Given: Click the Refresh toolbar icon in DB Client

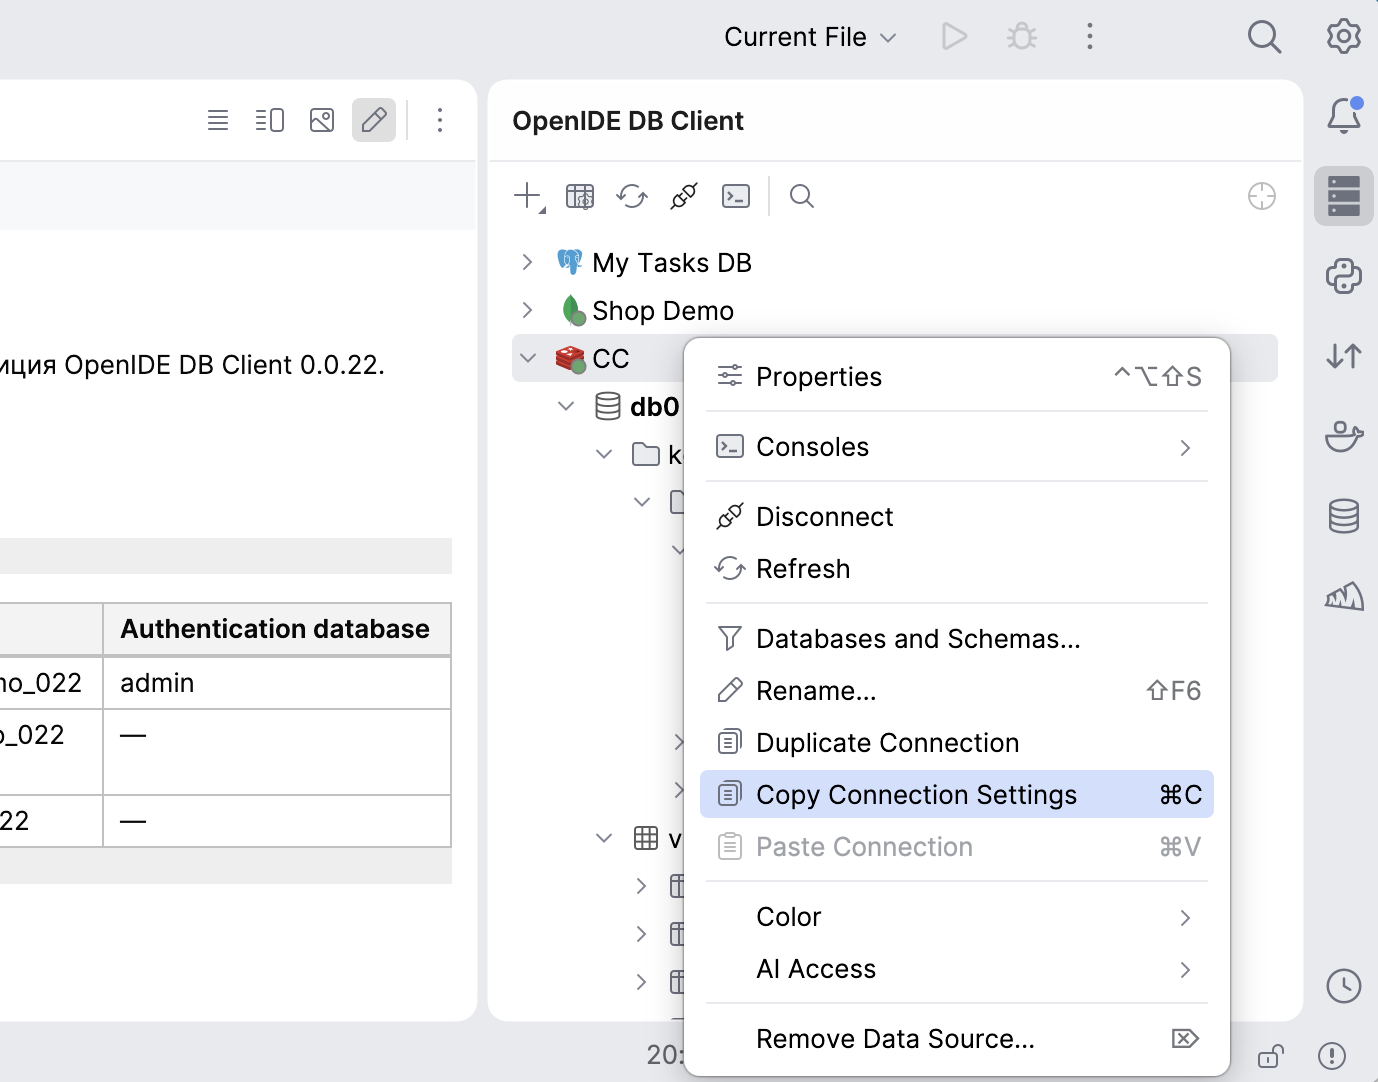Looking at the screenshot, I should tap(632, 196).
